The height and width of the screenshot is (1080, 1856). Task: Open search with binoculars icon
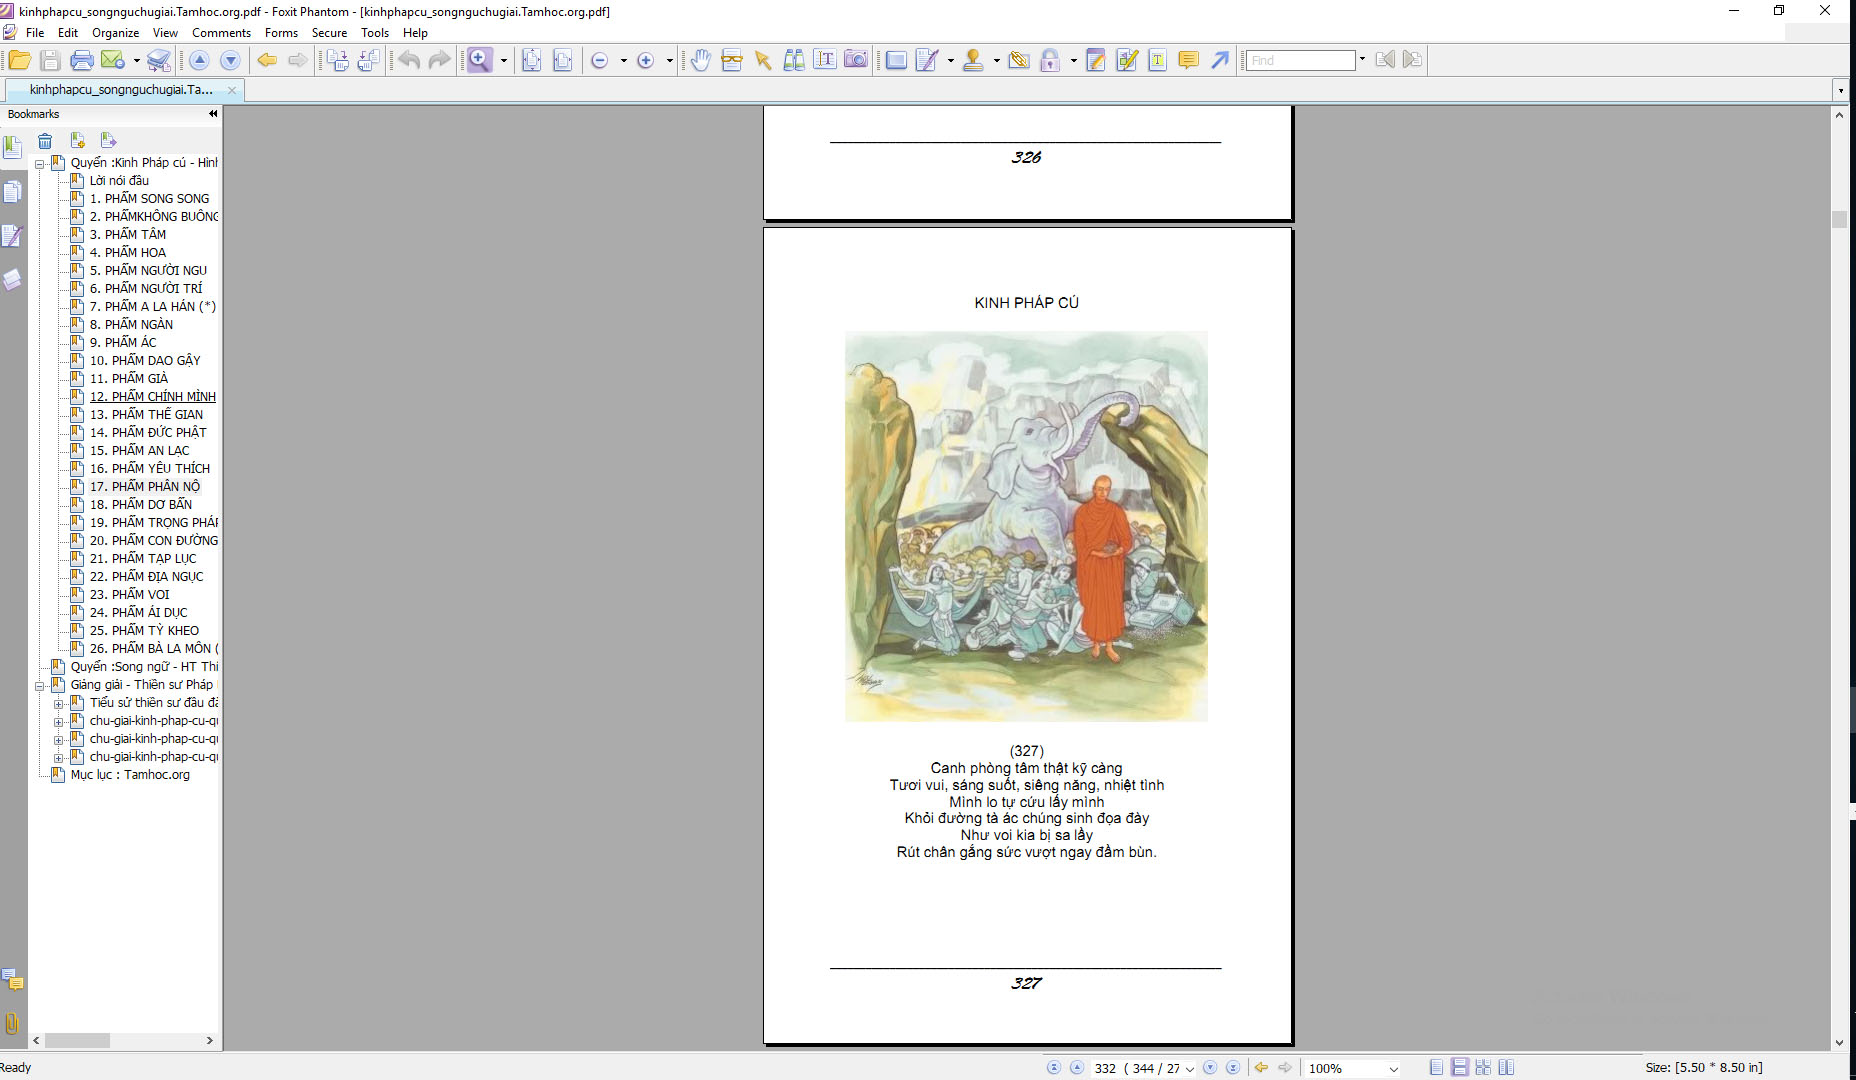tap(794, 60)
